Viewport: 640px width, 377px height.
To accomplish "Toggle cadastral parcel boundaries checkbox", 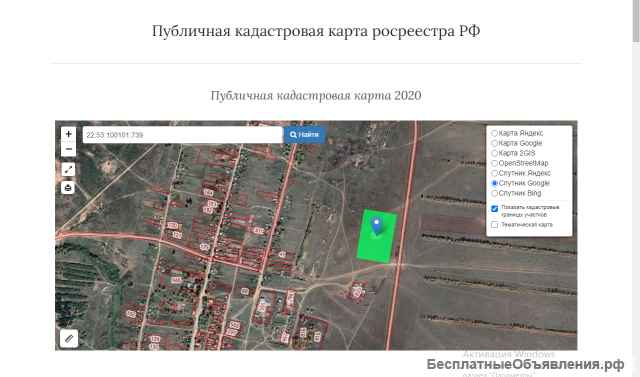I will pos(495,208).
